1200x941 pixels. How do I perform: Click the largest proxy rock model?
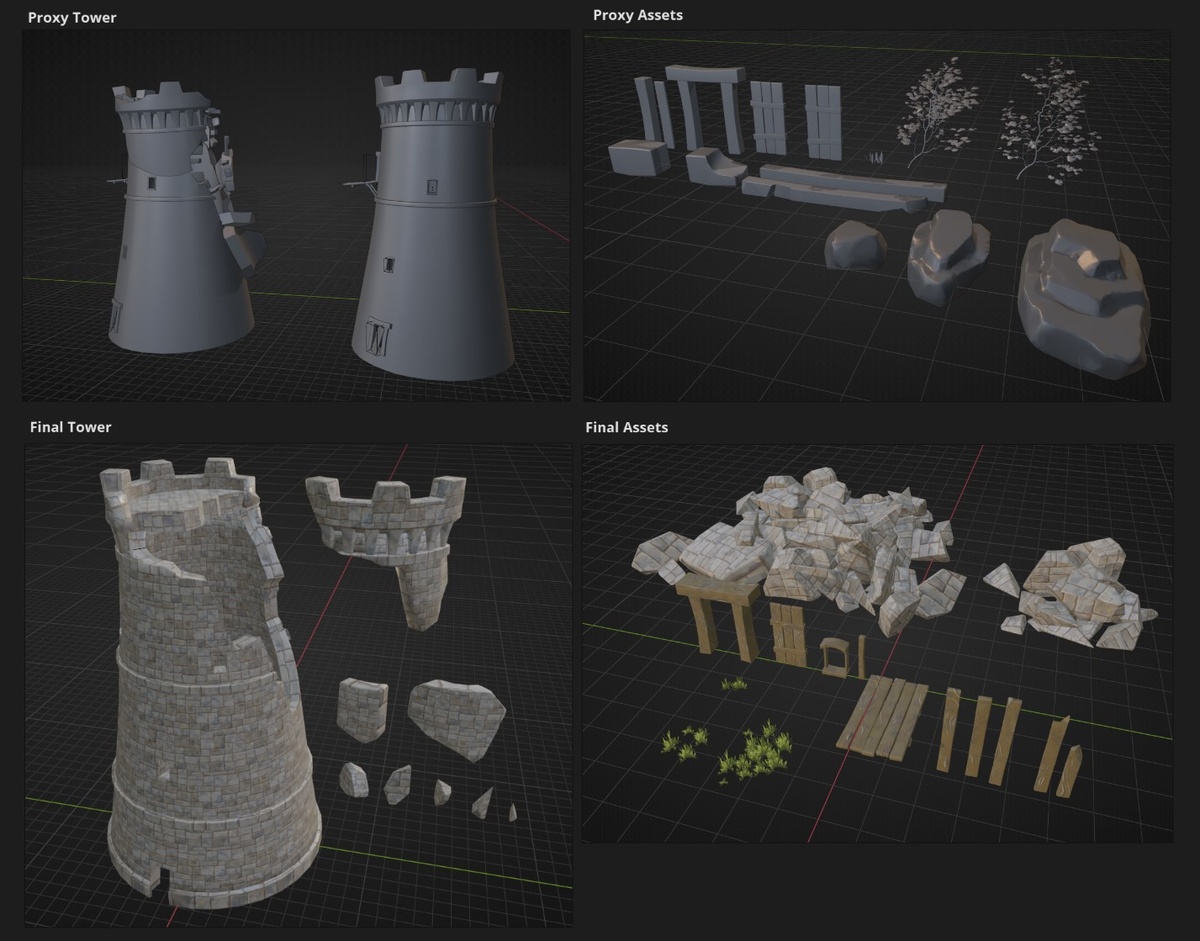[x=1084, y=298]
